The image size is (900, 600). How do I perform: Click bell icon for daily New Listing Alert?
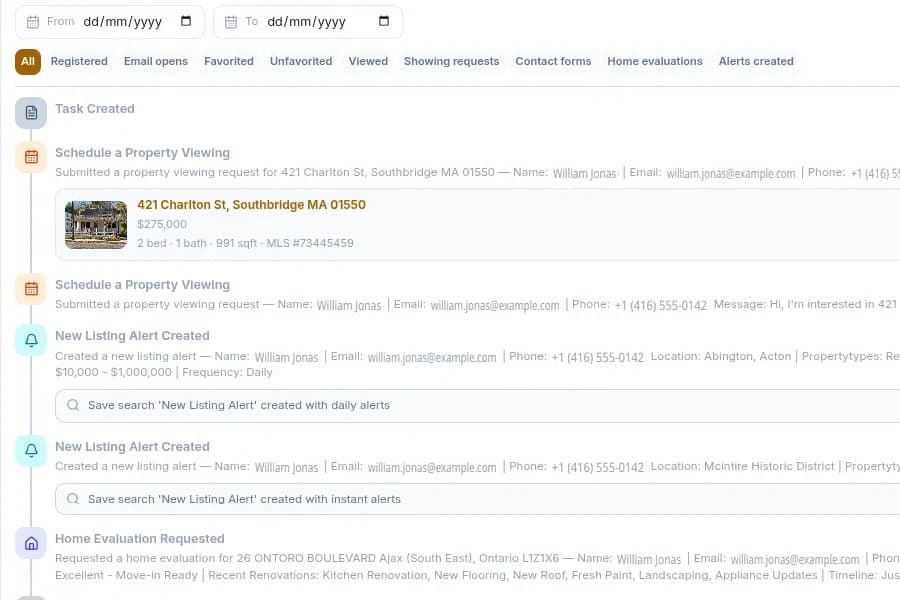[x=31, y=340]
